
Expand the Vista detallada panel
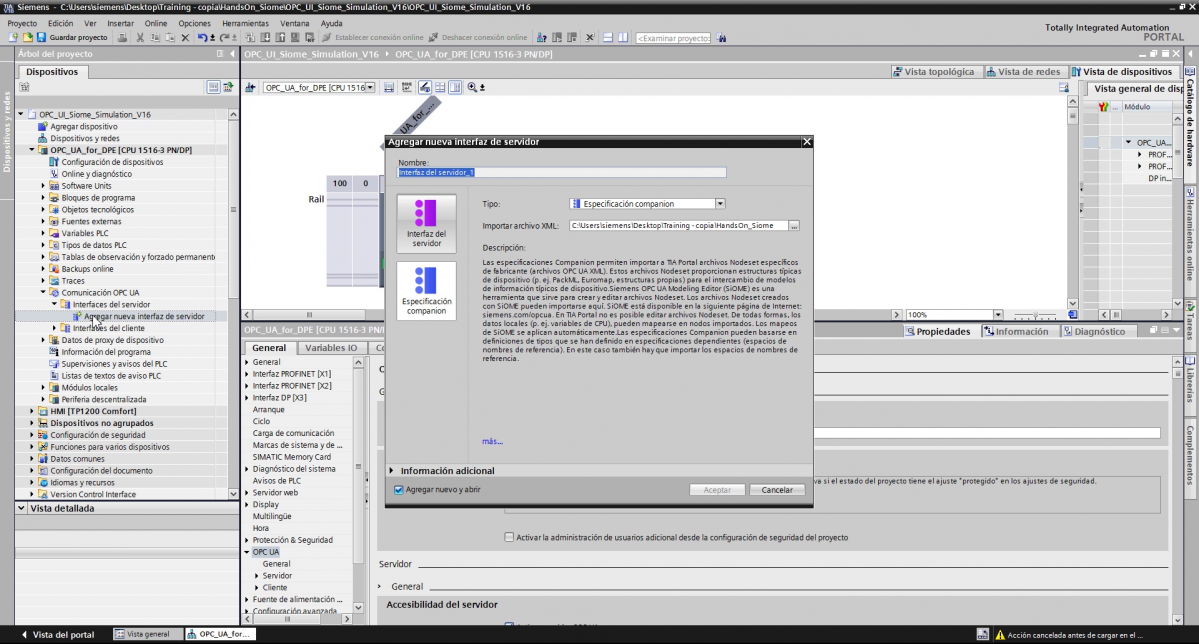[21, 509]
